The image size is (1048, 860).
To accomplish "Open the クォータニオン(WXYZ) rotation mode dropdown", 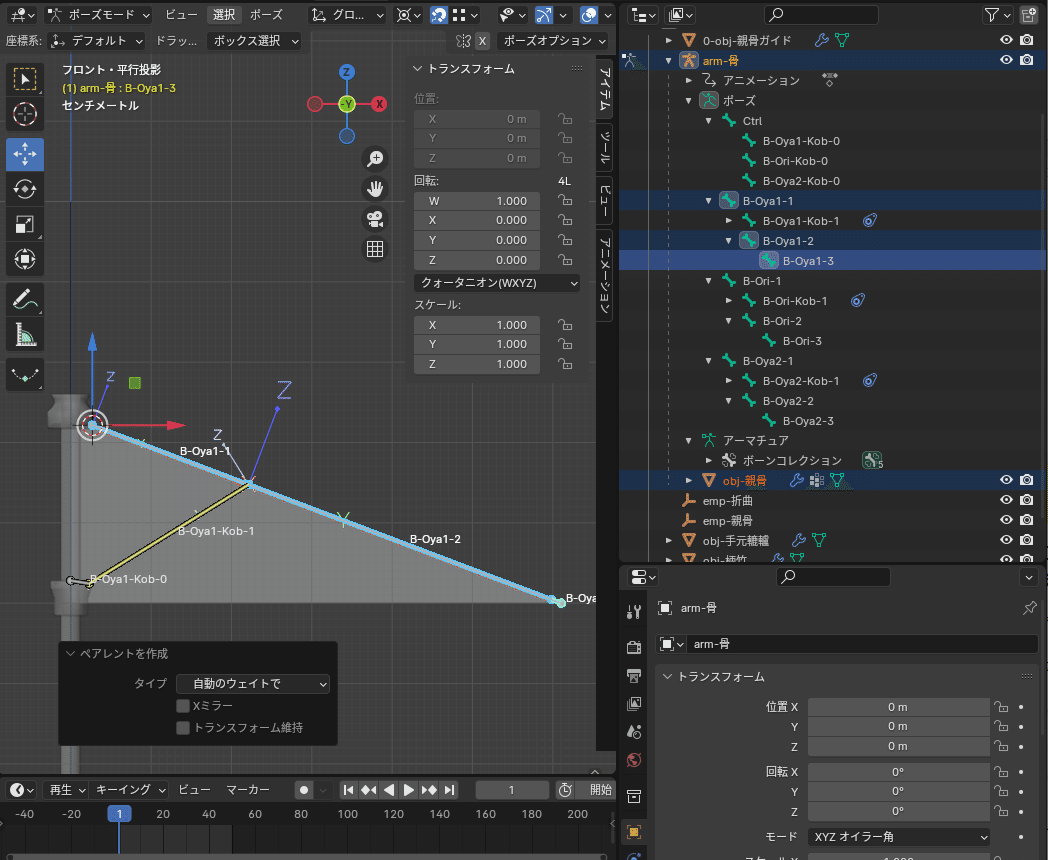I will coord(497,284).
